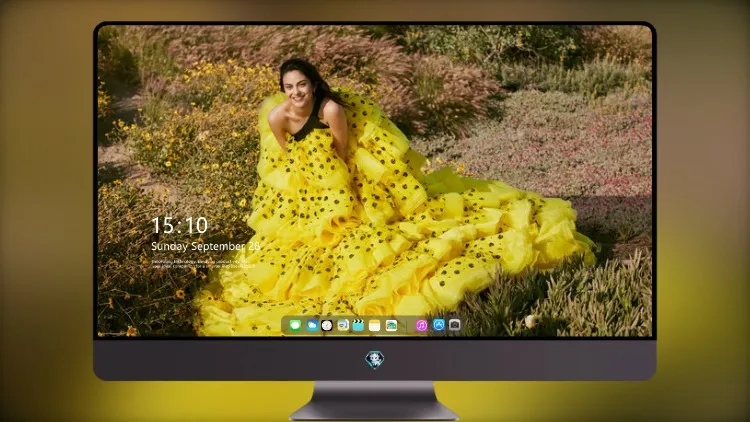This screenshot has height=422, width=750.
Task: Open the yellow Notes app in the dock
Action: click(x=375, y=325)
